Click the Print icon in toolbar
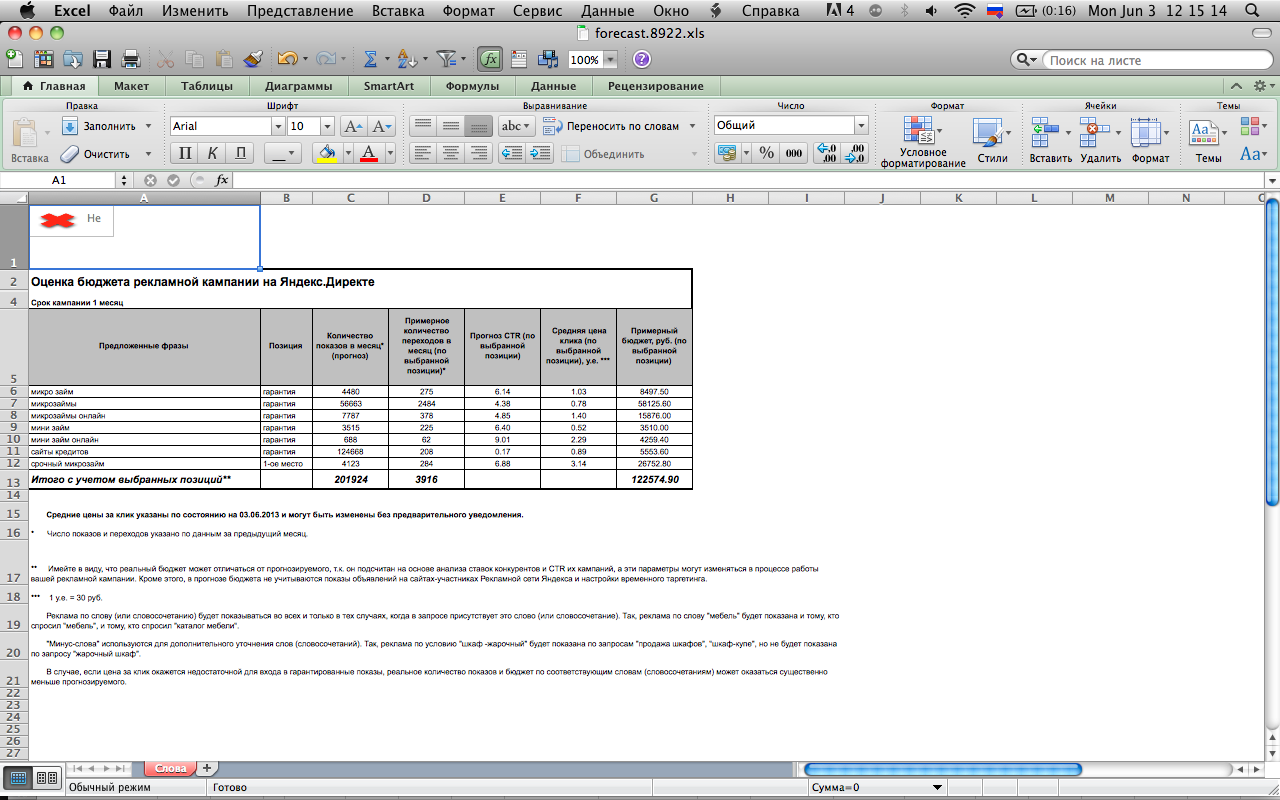Screen dimensions: 1280x800 [130, 59]
